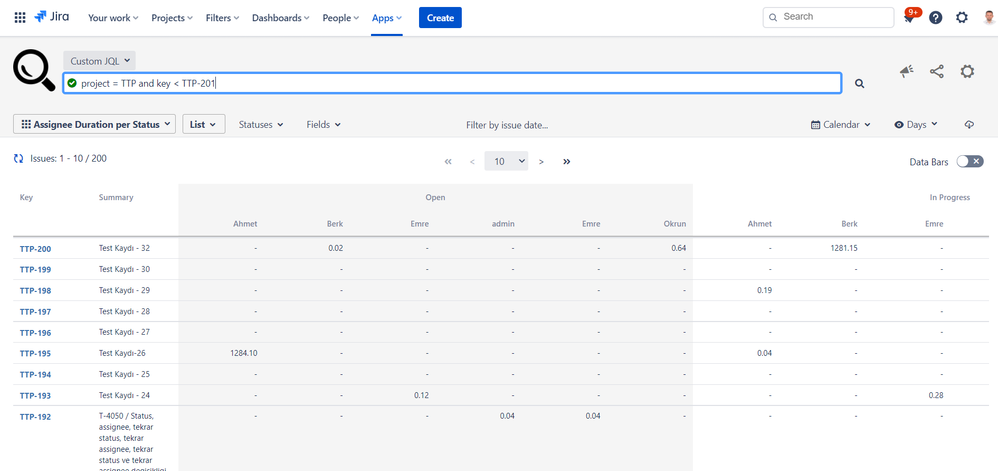Image resolution: width=998 pixels, height=471 pixels.
Task: Expand the Fields dropdown
Action: tap(323, 125)
